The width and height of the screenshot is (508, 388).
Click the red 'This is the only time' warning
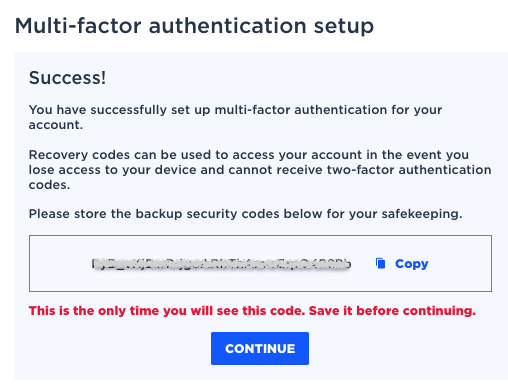pyautogui.click(x=252, y=311)
